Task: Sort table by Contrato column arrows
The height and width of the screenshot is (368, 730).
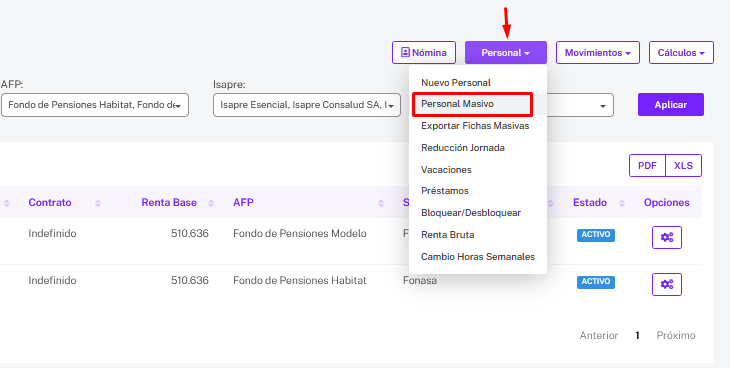Action: [x=98, y=203]
